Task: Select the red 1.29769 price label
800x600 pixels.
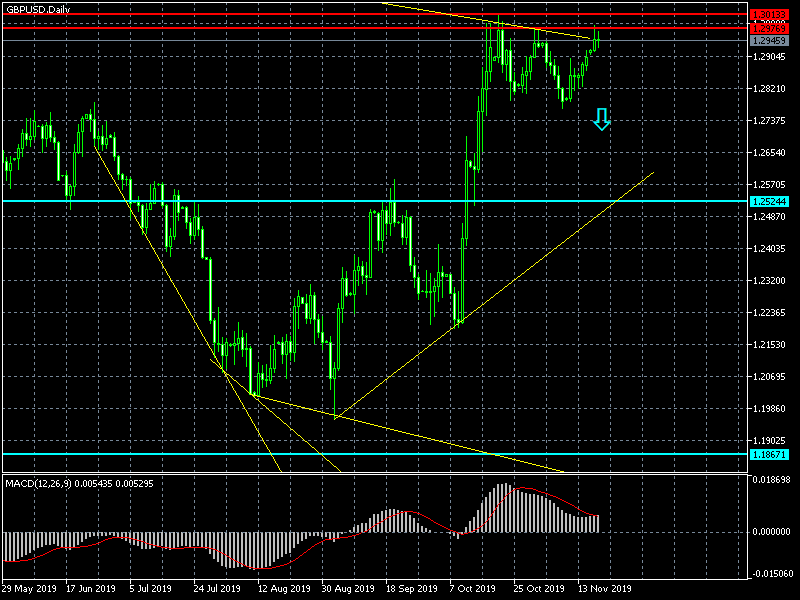Action: coord(769,29)
